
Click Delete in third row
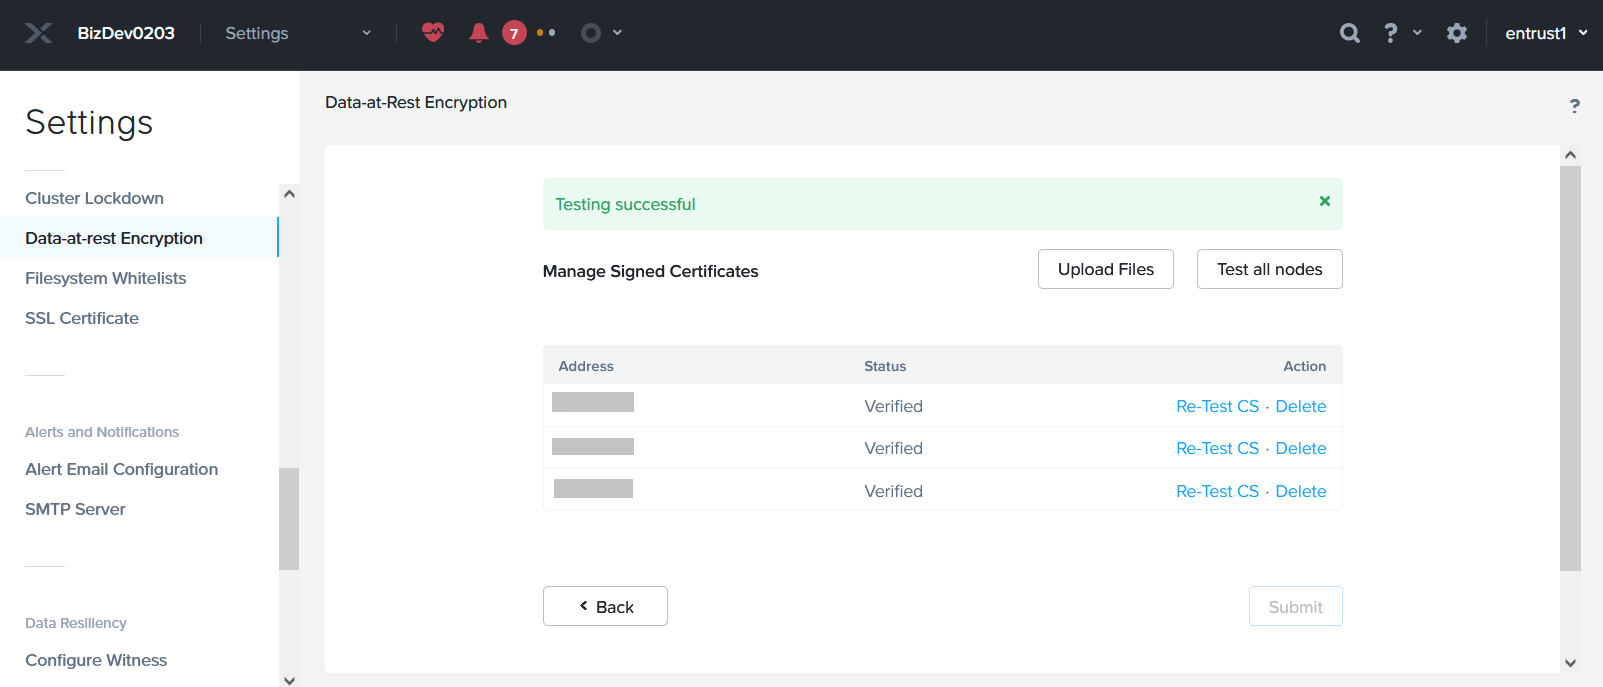[x=1301, y=491]
